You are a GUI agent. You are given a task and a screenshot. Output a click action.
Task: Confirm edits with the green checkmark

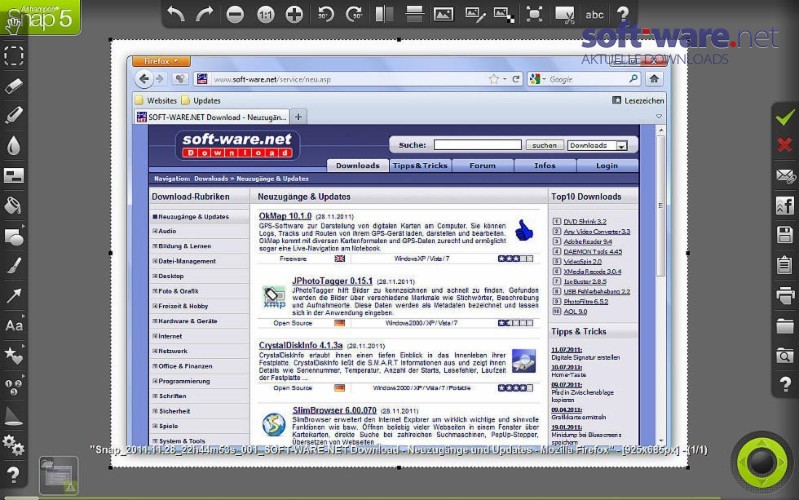click(x=785, y=117)
